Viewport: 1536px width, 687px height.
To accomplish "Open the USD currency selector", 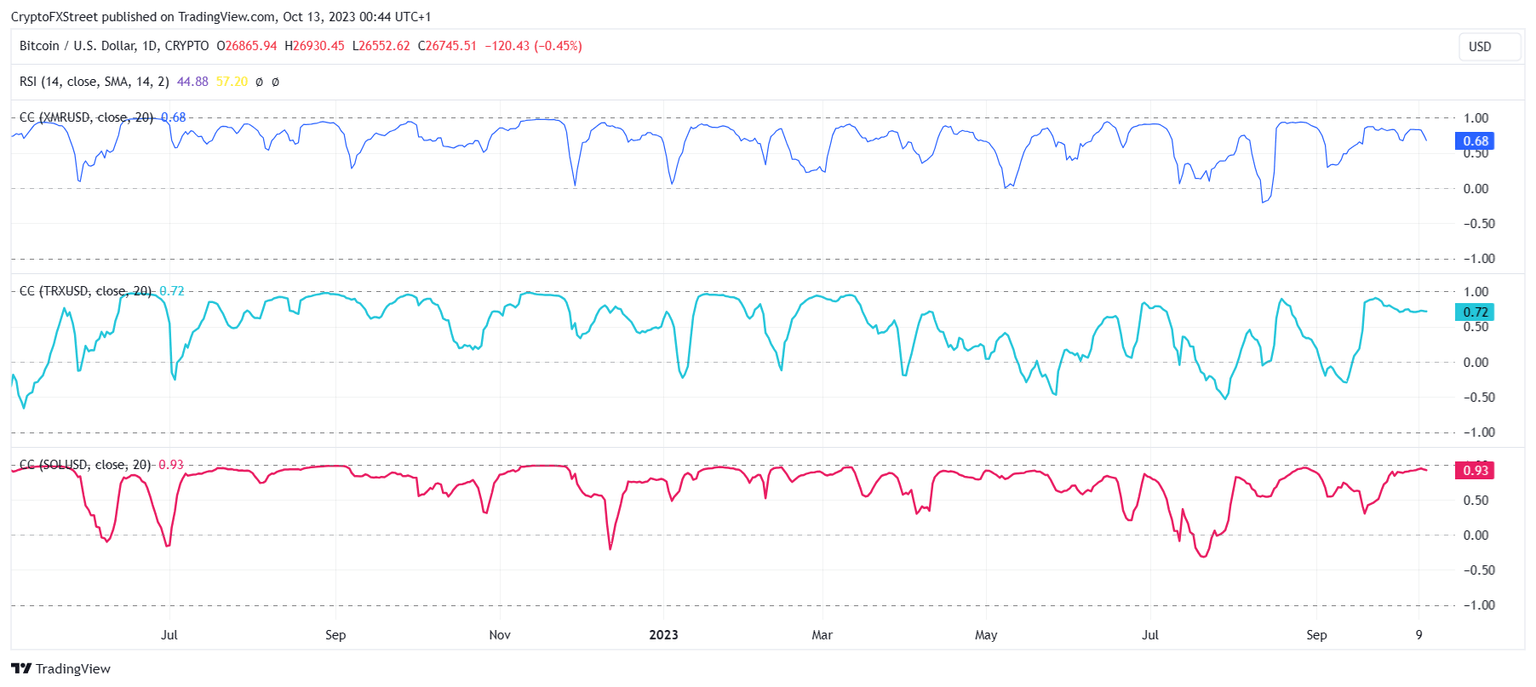I will pyautogui.click(x=1489, y=46).
